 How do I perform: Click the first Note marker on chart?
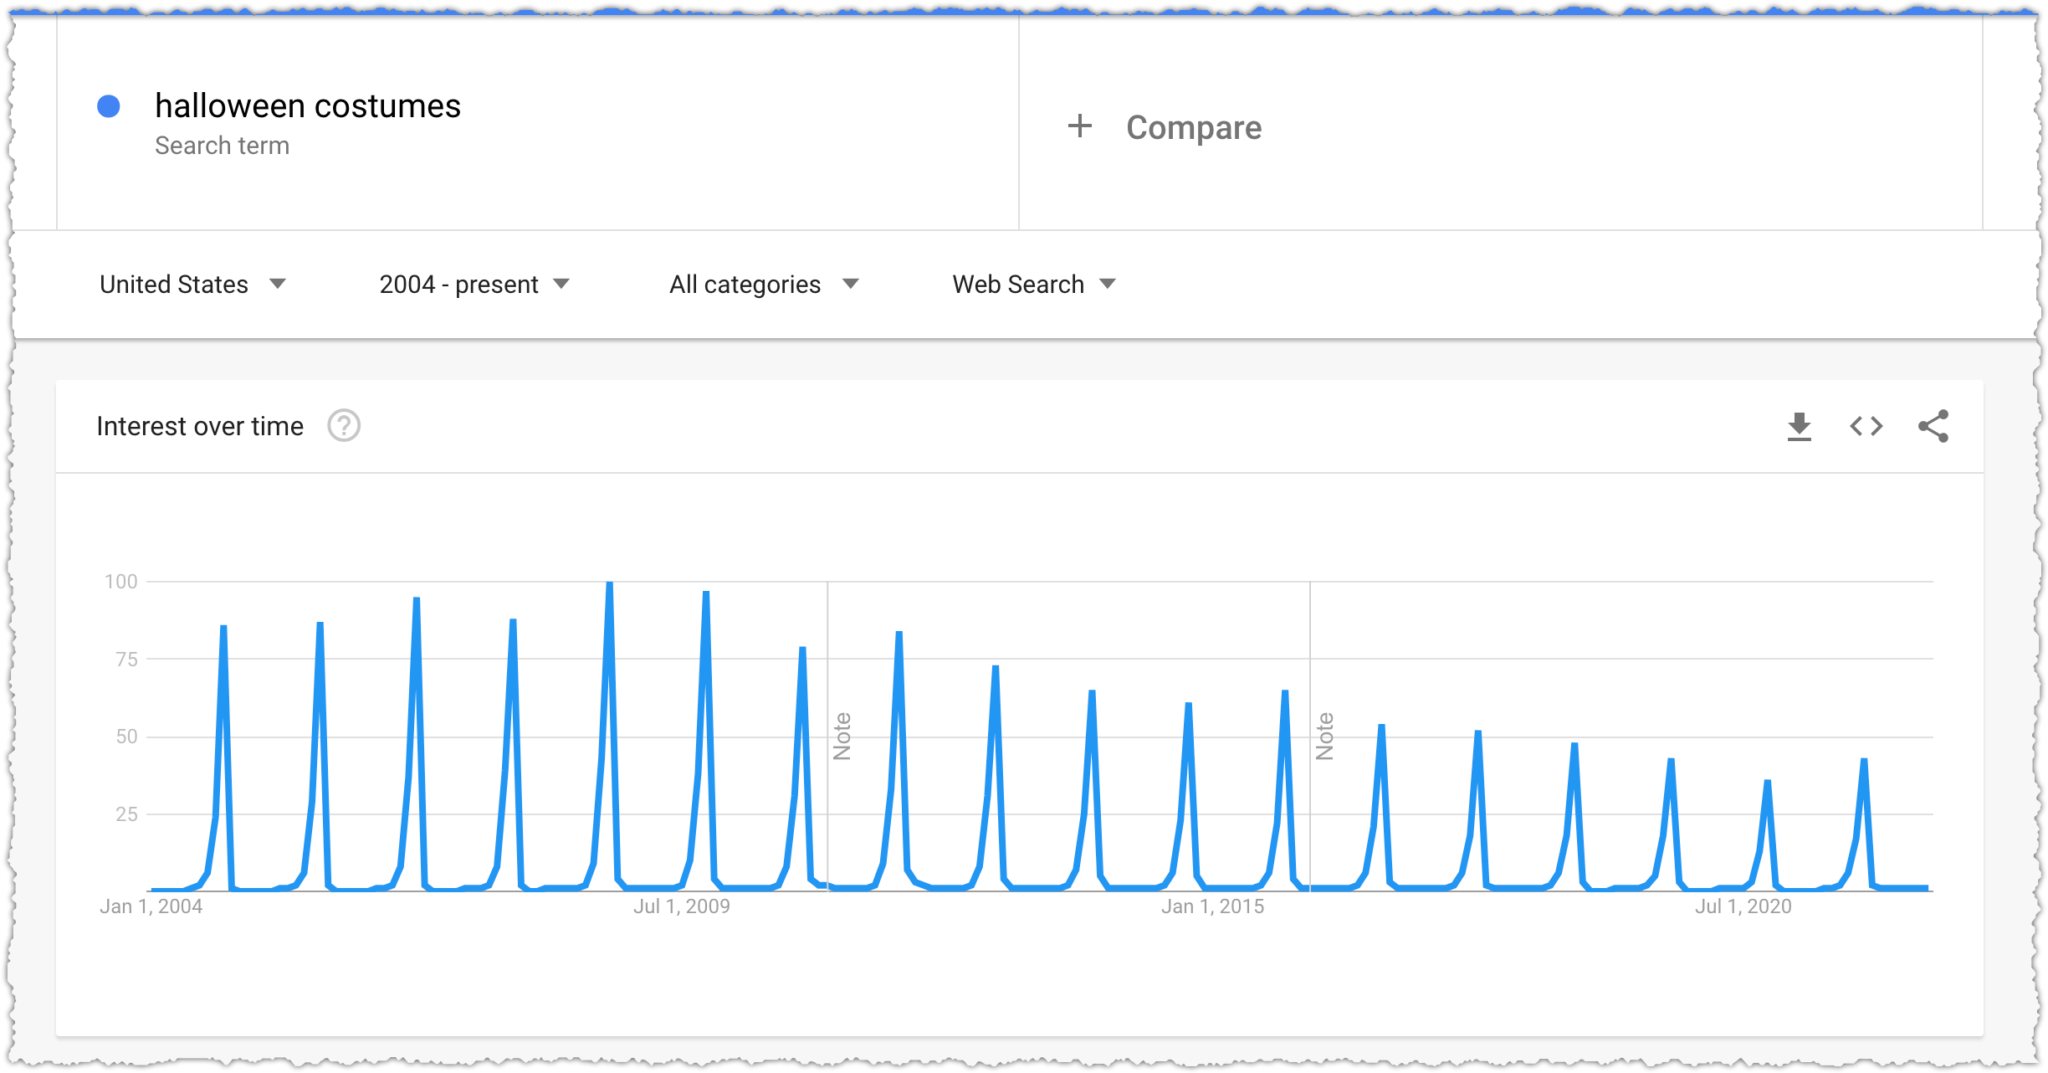[x=842, y=736]
